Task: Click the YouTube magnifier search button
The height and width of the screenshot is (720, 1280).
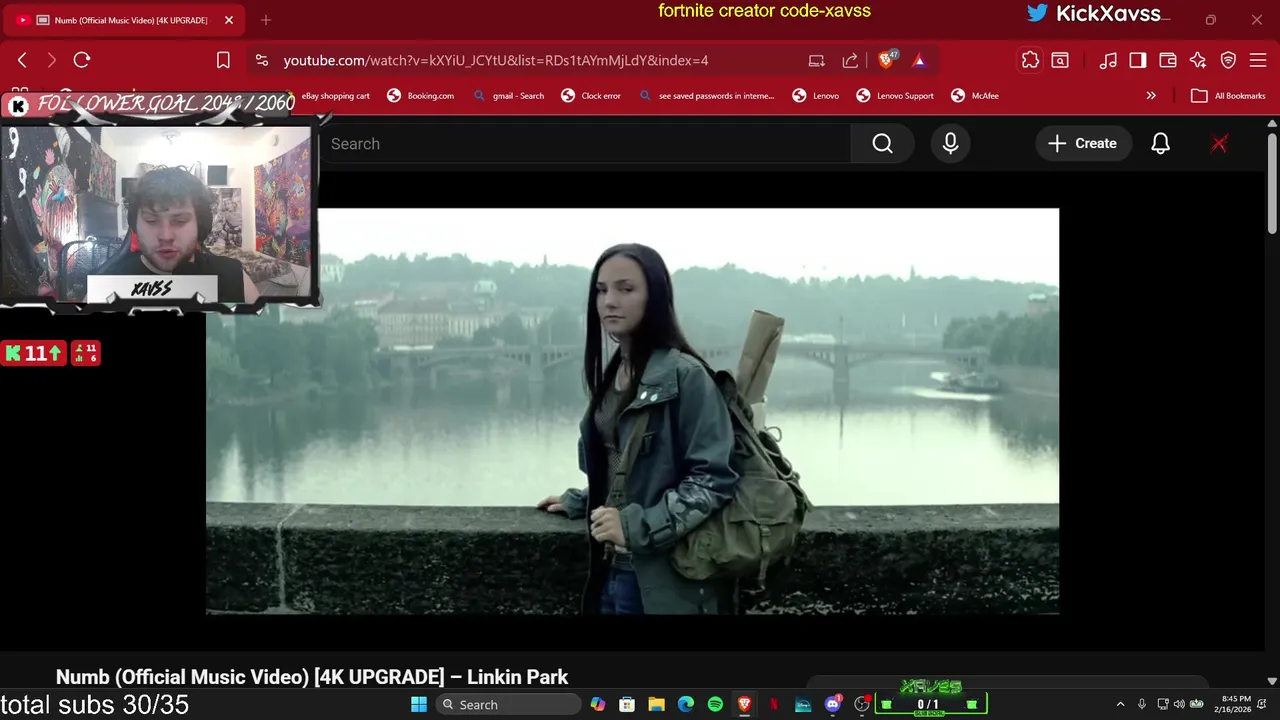Action: coord(882,144)
